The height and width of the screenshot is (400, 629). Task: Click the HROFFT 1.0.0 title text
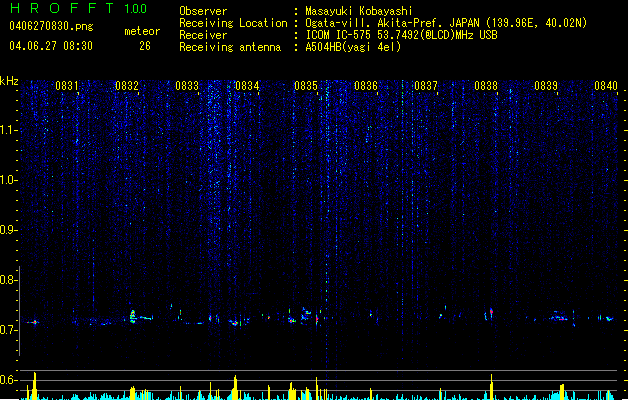tap(79, 8)
